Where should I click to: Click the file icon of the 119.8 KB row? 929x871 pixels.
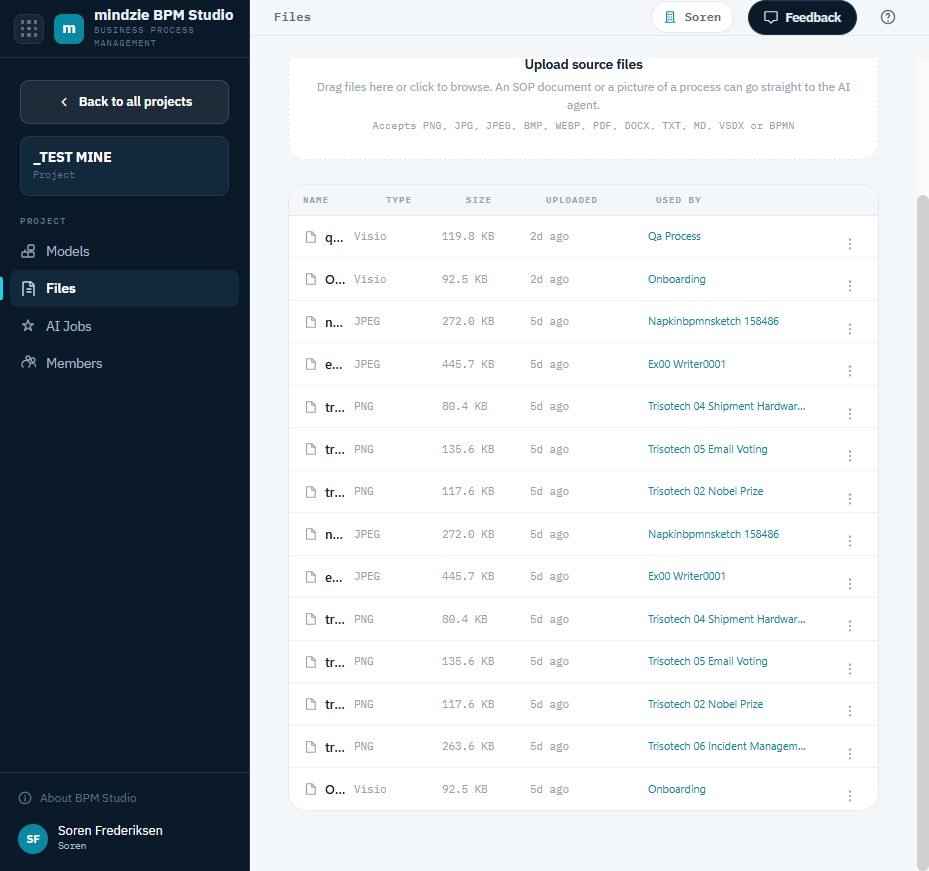[x=310, y=237]
